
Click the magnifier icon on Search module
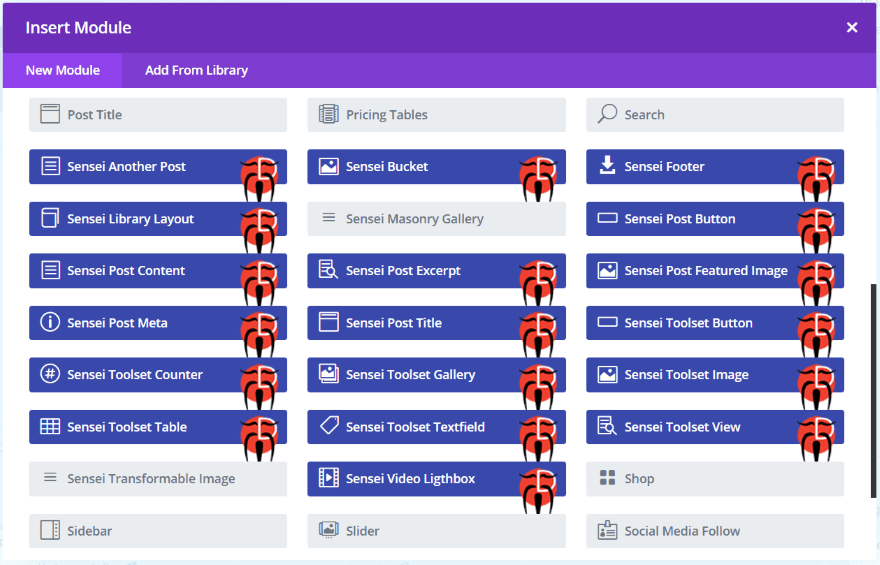pos(607,113)
